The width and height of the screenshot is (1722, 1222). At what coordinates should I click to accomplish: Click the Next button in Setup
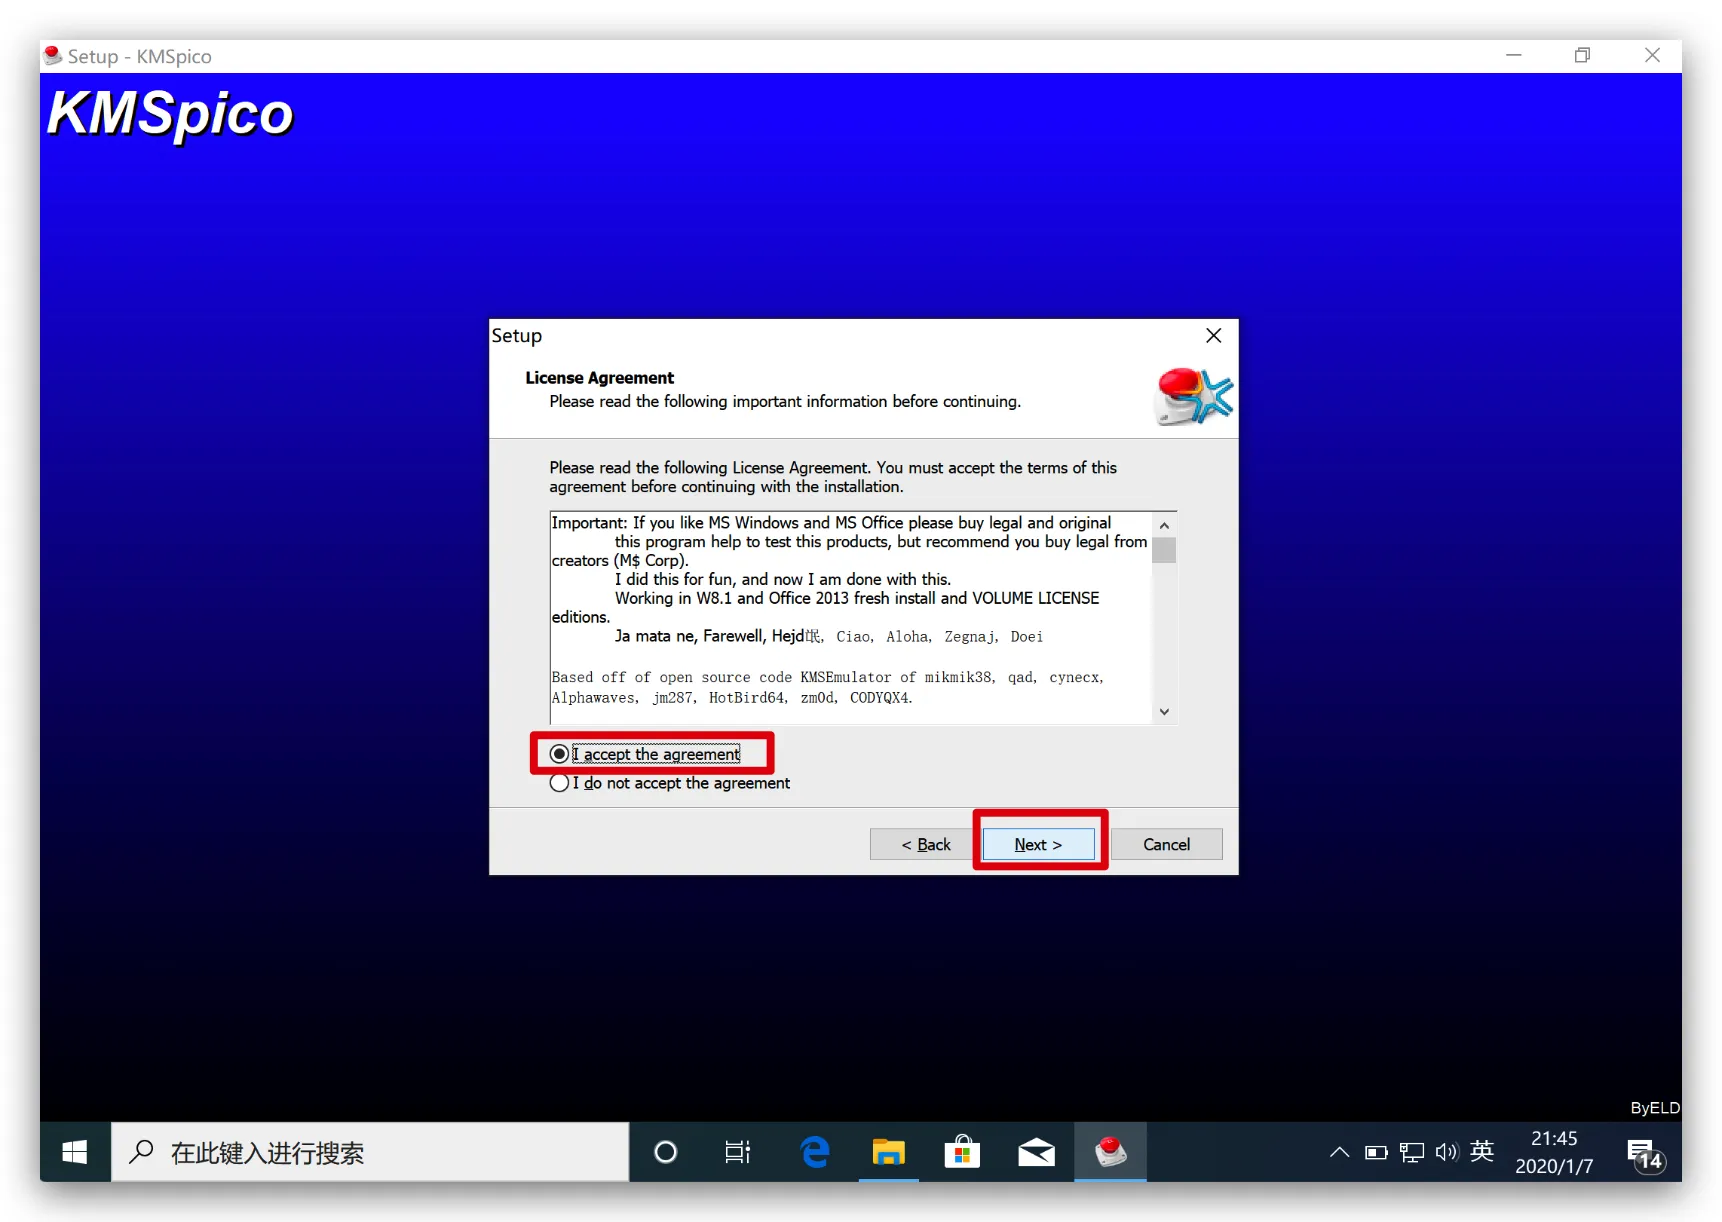[x=1038, y=844]
